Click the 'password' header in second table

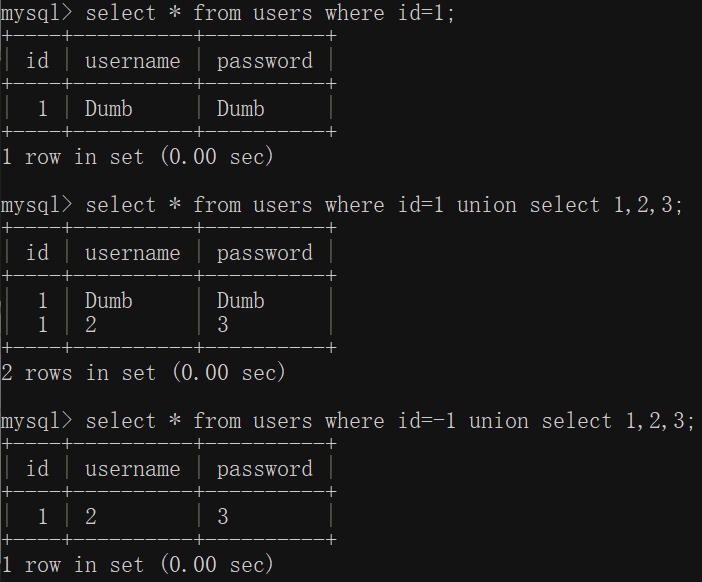pos(265,254)
